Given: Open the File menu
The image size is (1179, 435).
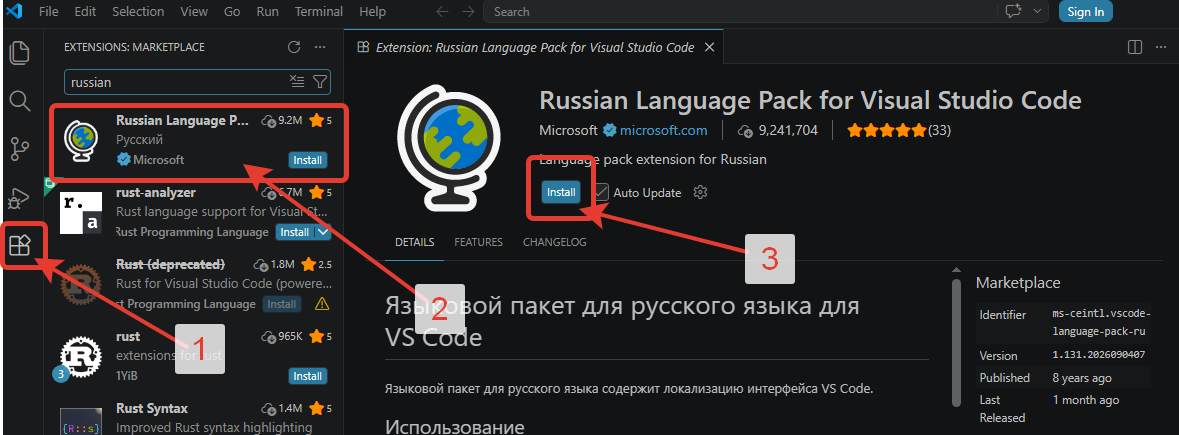Looking at the screenshot, I should [x=48, y=12].
